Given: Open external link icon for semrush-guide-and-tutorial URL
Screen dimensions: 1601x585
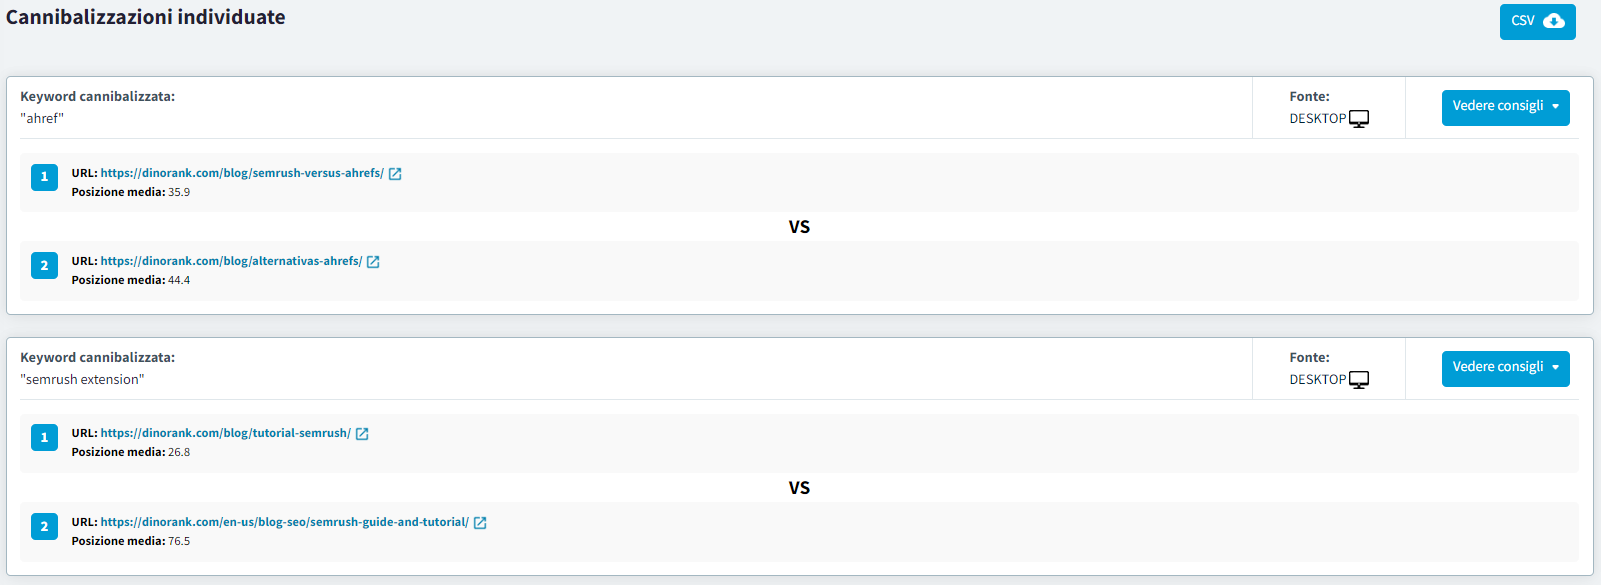Looking at the screenshot, I should click(480, 523).
